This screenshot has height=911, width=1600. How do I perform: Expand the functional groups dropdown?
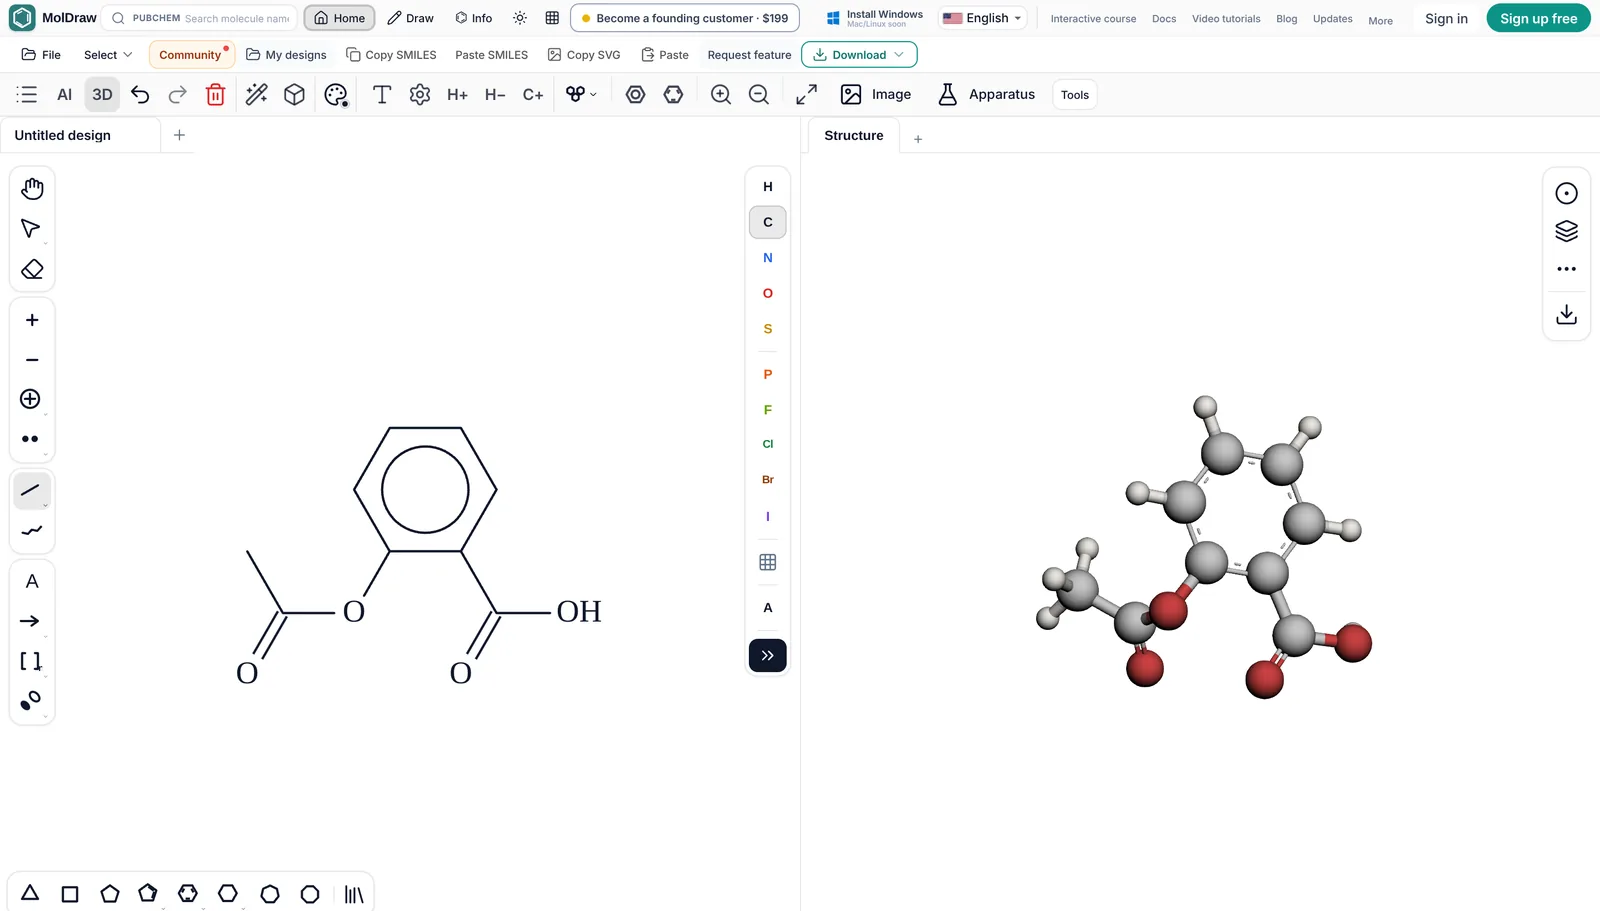pyautogui.click(x=580, y=94)
